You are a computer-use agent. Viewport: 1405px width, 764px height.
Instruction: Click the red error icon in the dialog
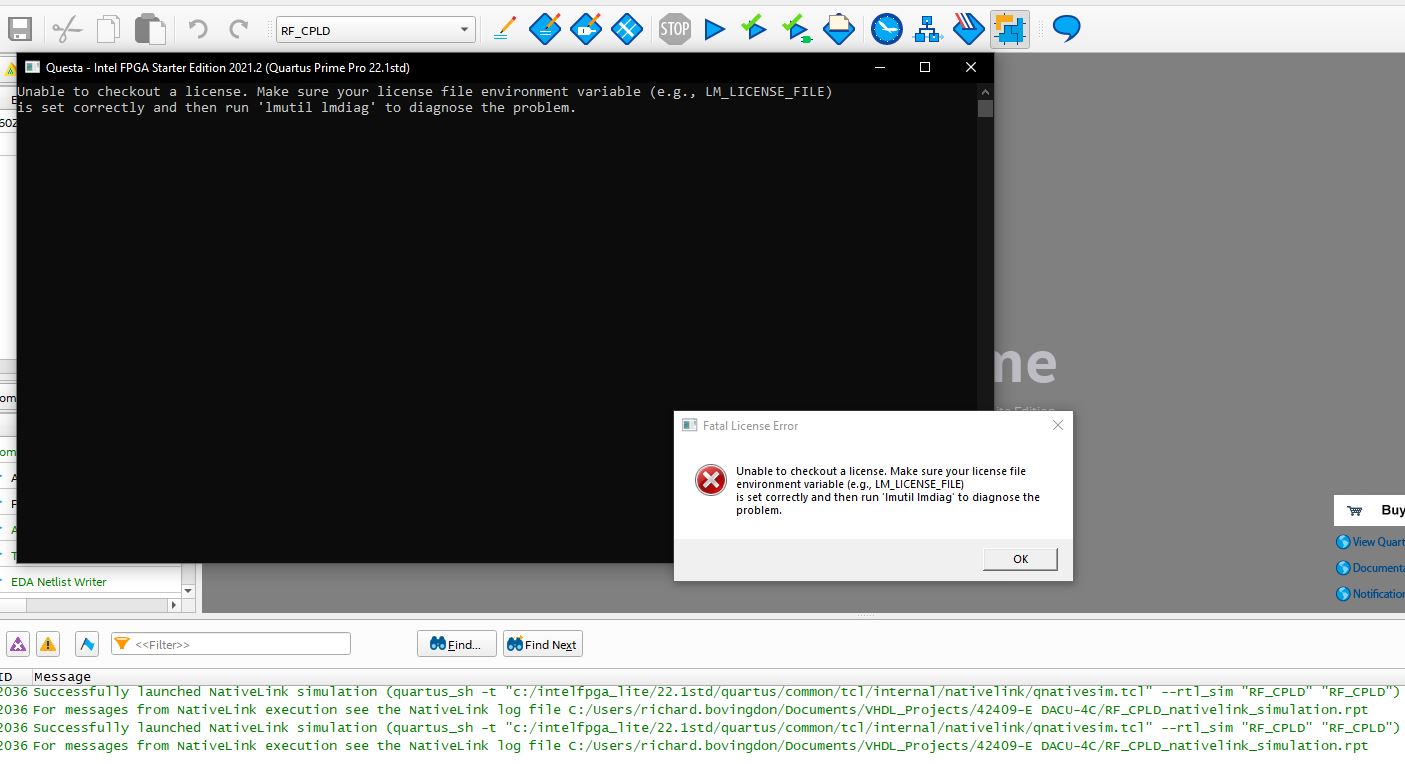coord(710,481)
